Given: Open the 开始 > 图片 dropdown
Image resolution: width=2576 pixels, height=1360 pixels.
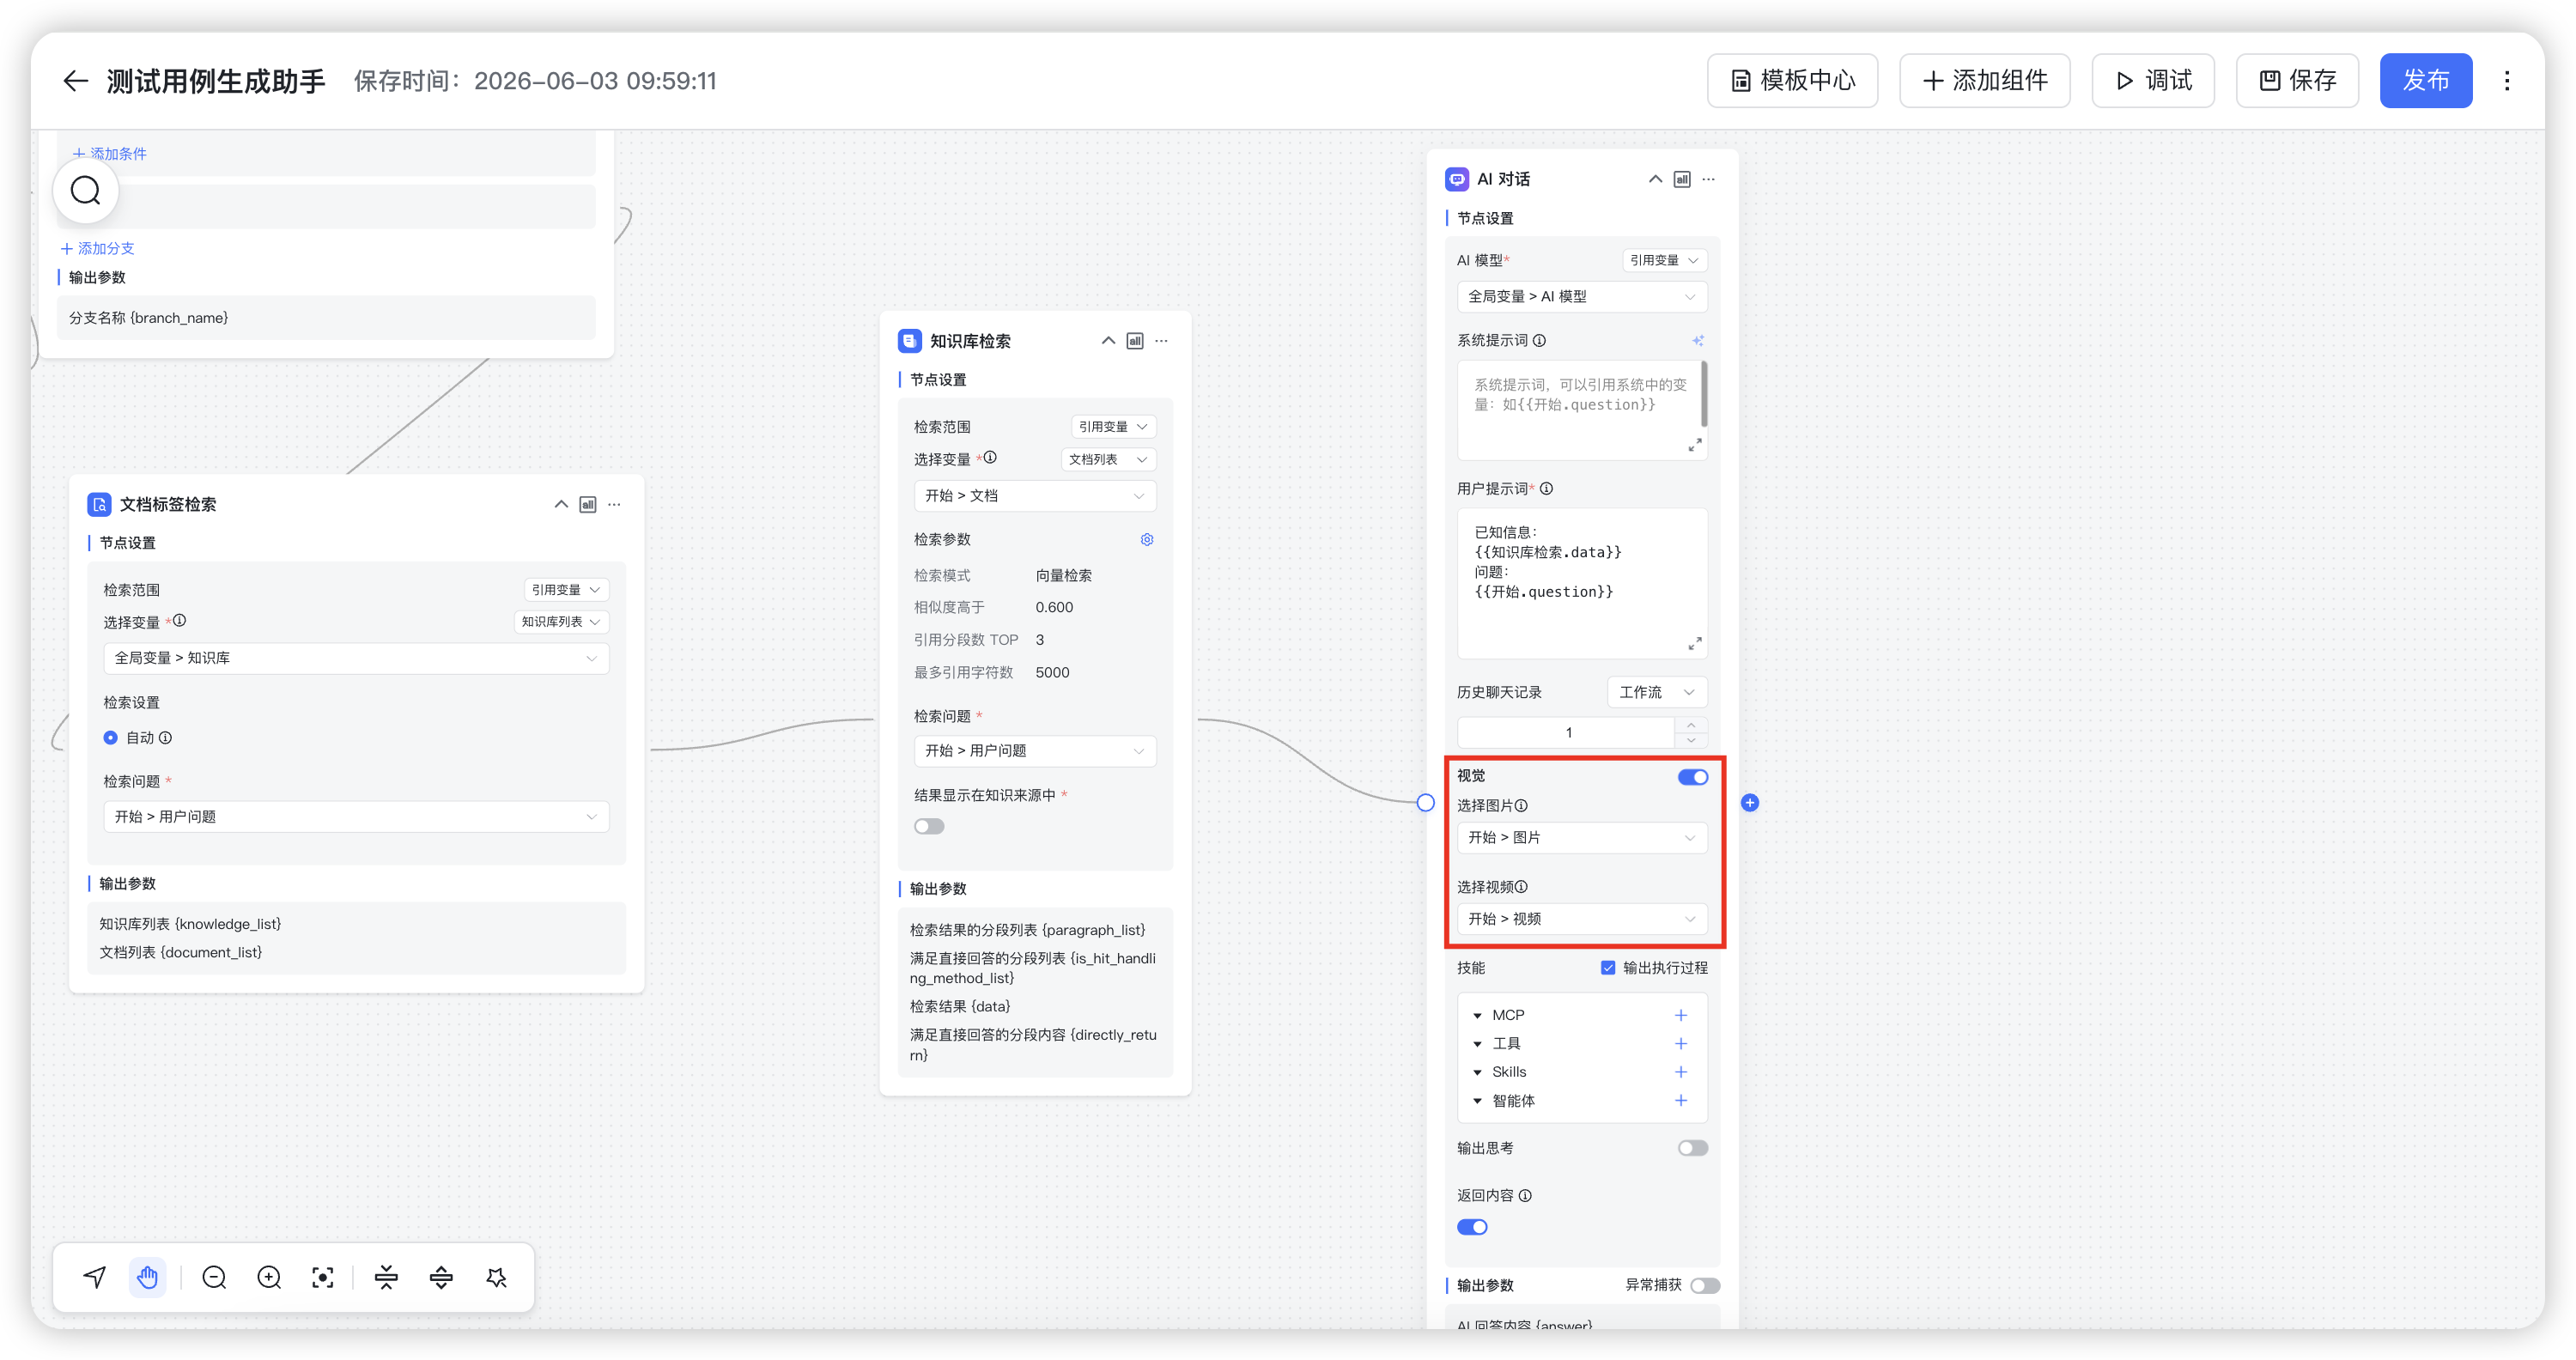Looking at the screenshot, I should tap(1582, 837).
